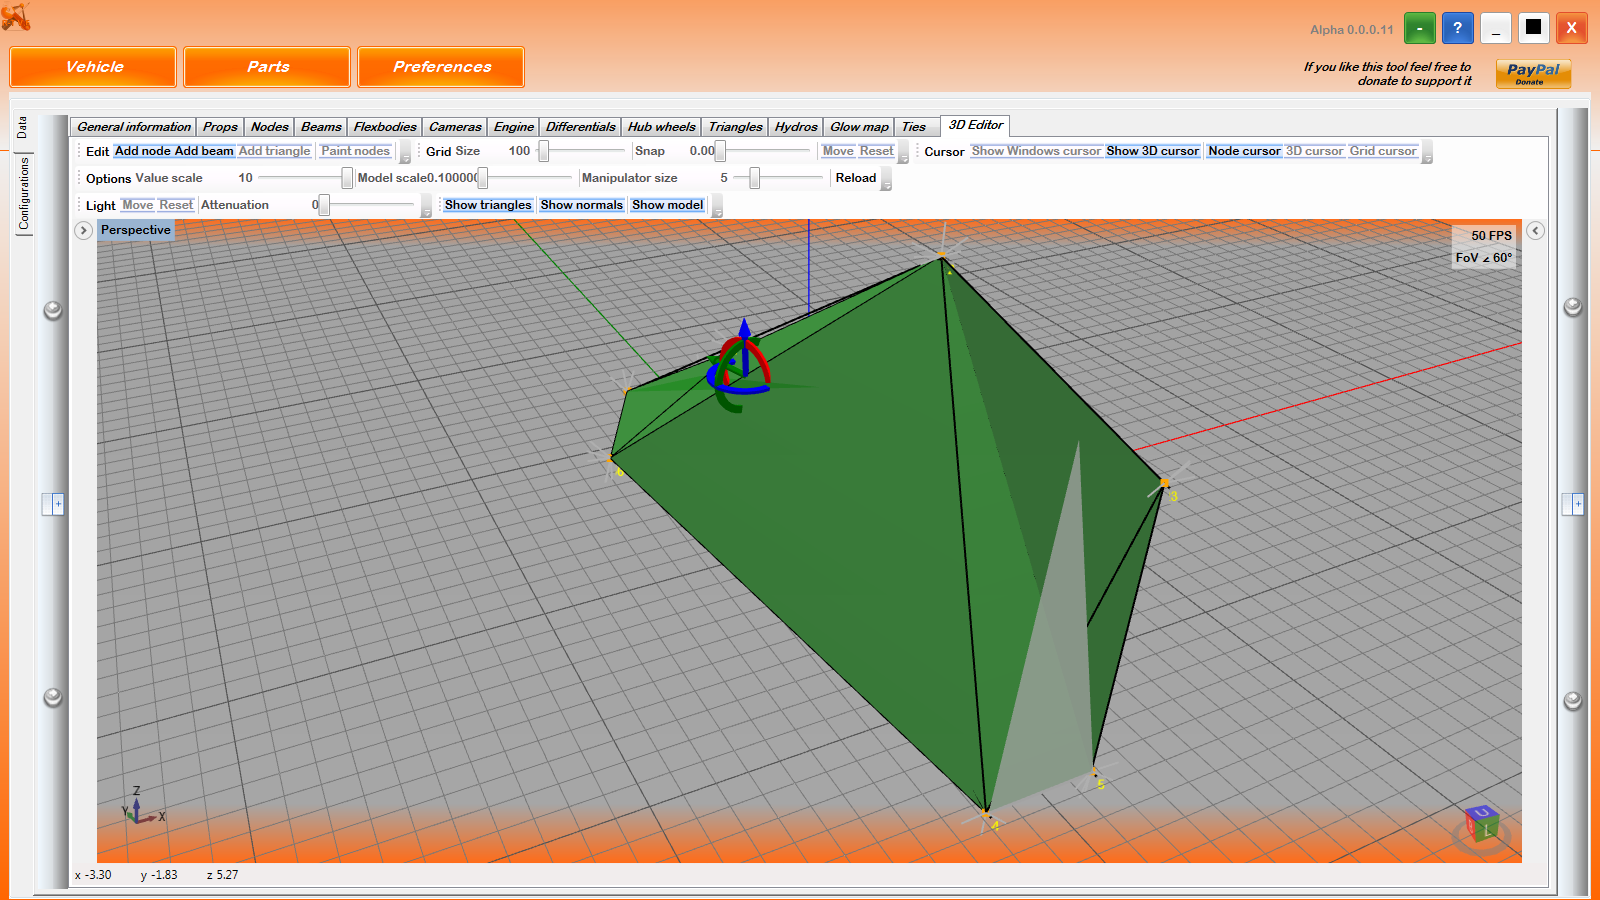Open the Preferences menu
Viewport: 1600px width, 900px height.
tap(442, 67)
